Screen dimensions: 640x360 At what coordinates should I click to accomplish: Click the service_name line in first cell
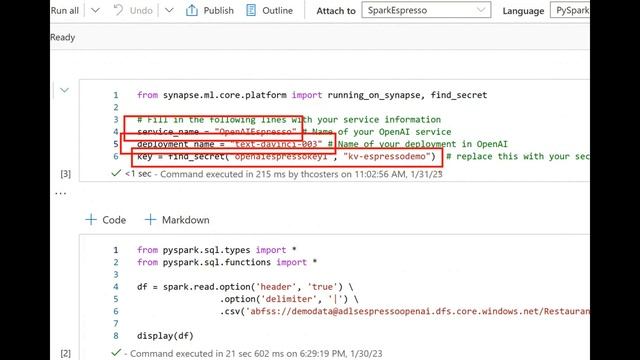point(294,132)
